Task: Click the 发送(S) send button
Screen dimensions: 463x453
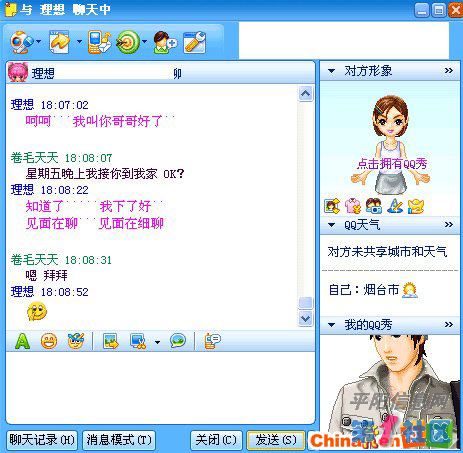Action: tap(276, 440)
